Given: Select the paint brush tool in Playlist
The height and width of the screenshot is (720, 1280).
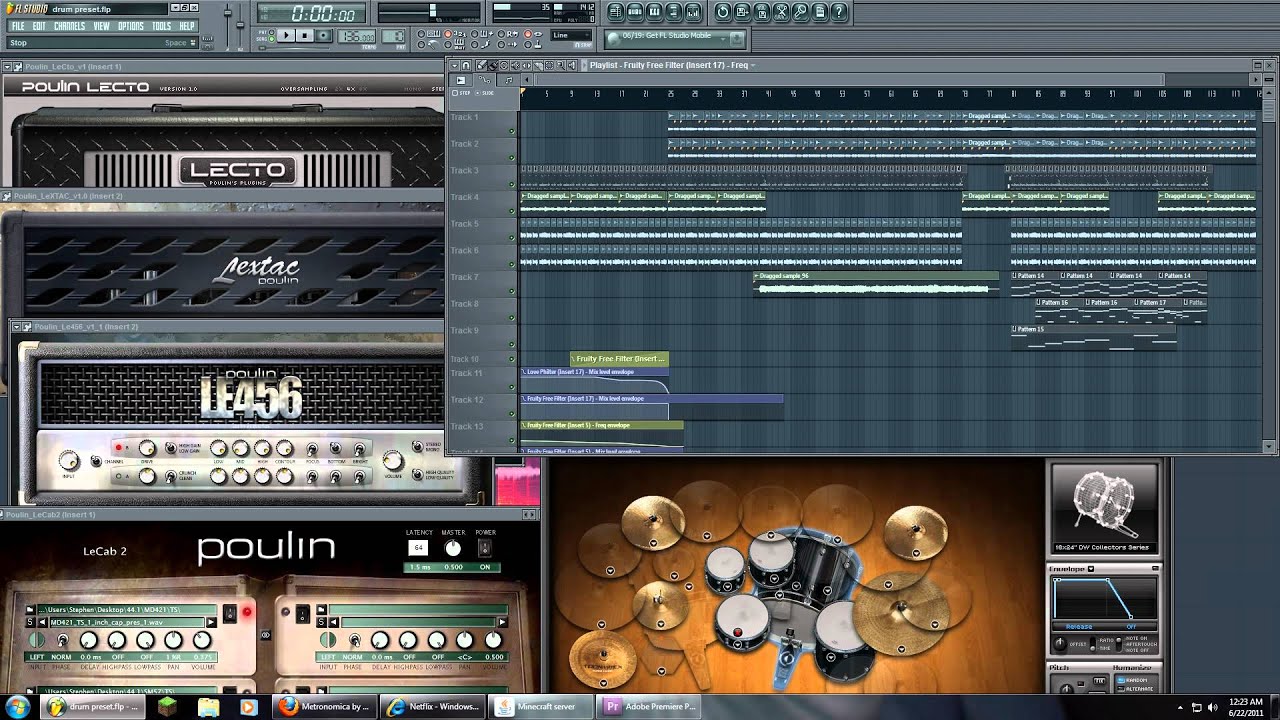Looking at the screenshot, I should (x=493, y=65).
